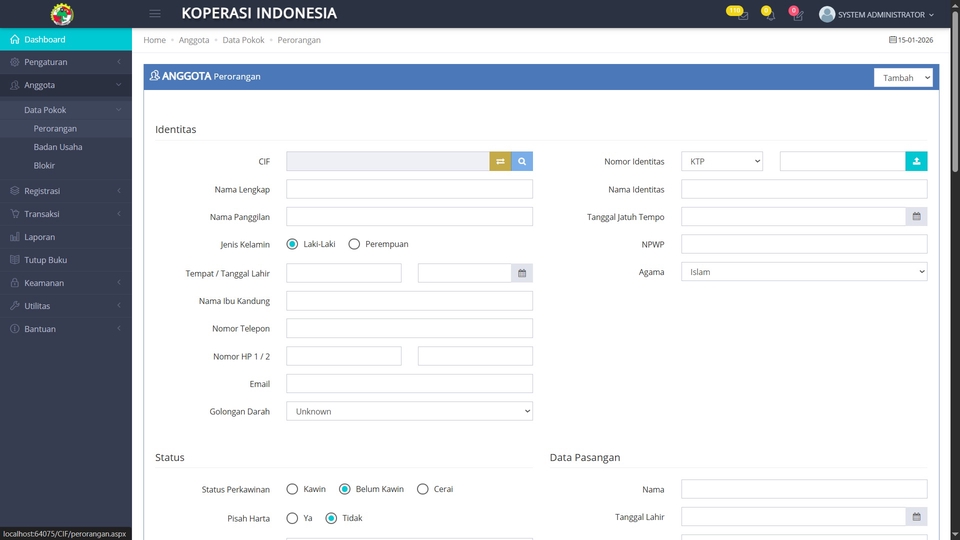The height and width of the screenshot is (540, 960).
Task: Open the Laporan sidebar menu
Action: point(40,237)
